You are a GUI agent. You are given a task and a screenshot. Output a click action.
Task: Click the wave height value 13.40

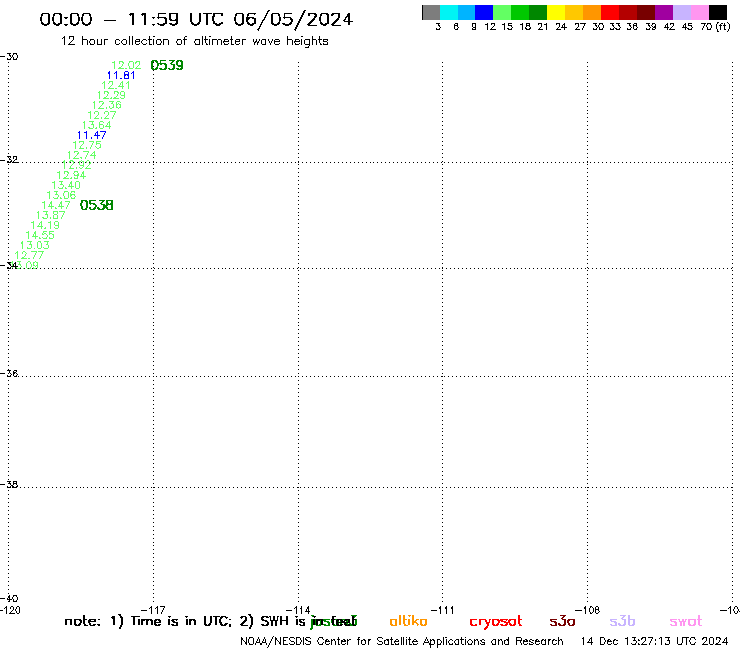click(x=66, y=185)
